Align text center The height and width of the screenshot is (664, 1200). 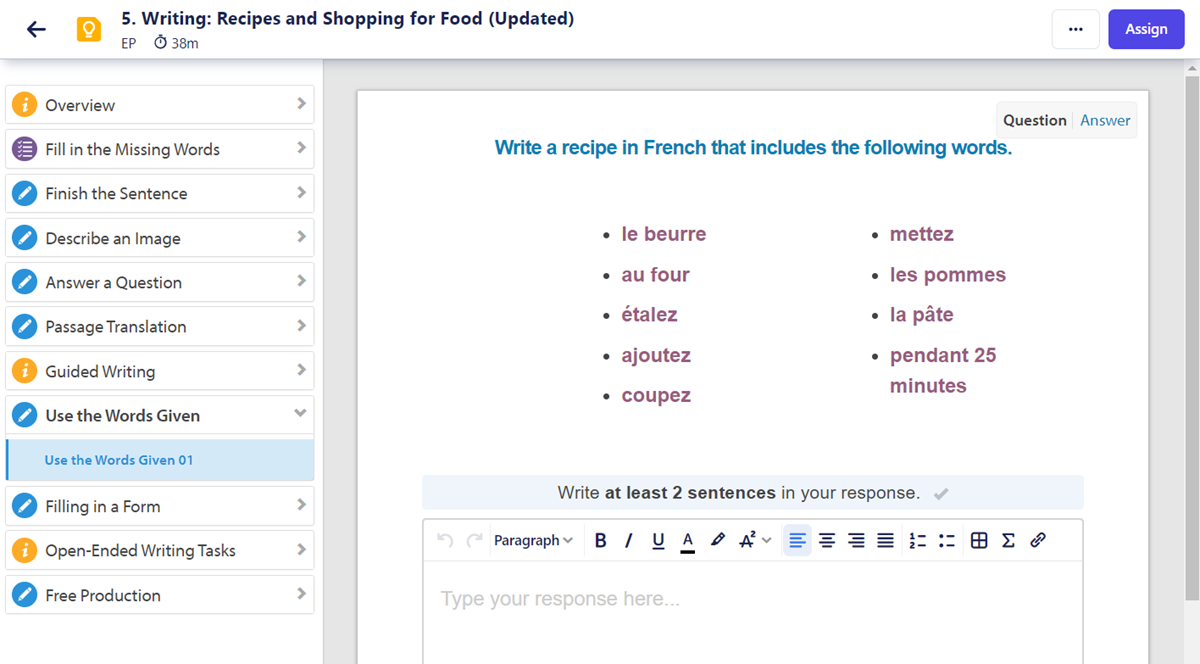click(x=827, y=540)
